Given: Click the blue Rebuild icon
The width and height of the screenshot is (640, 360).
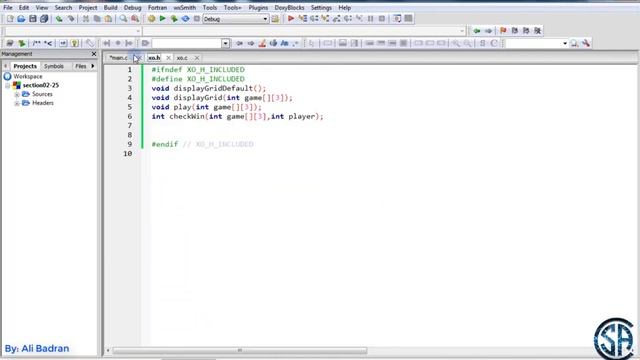Looking at the screenshot, I should tap(185, 19).
